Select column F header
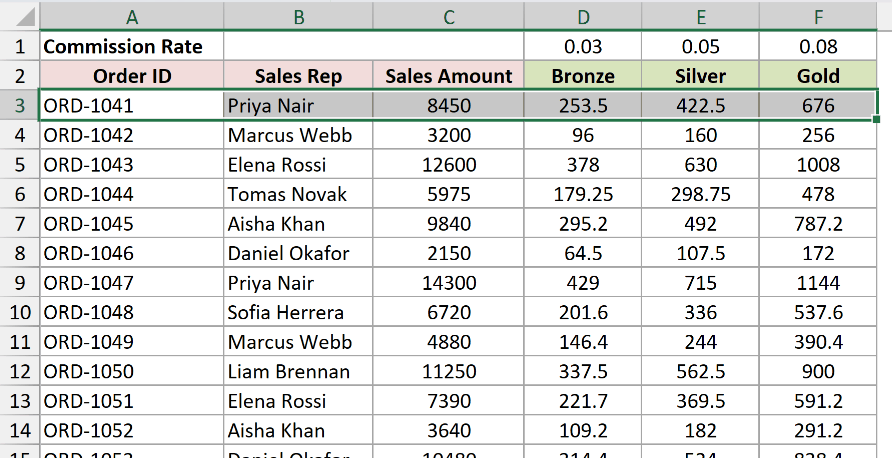Image resolution: width=892 pixels, height=458 pixels. [818, 17]
